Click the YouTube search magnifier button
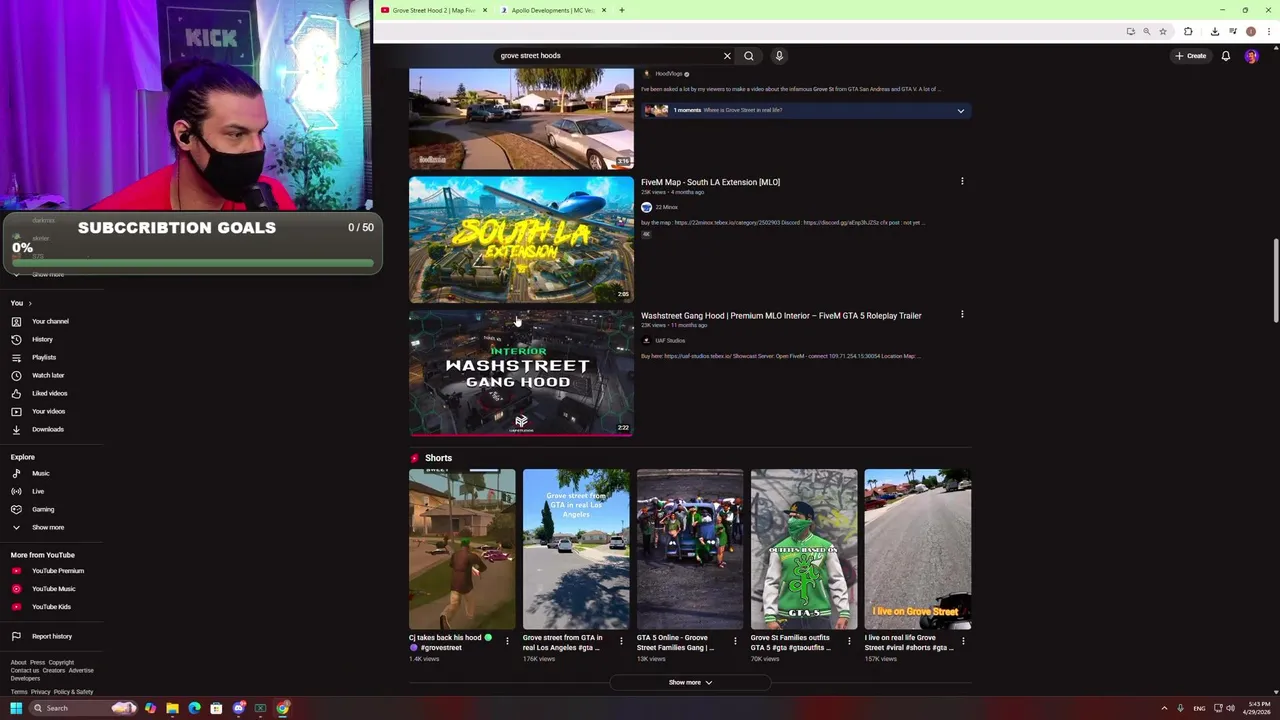The height and width of the screenshot is (720, 1280). (x=749, y=56)
